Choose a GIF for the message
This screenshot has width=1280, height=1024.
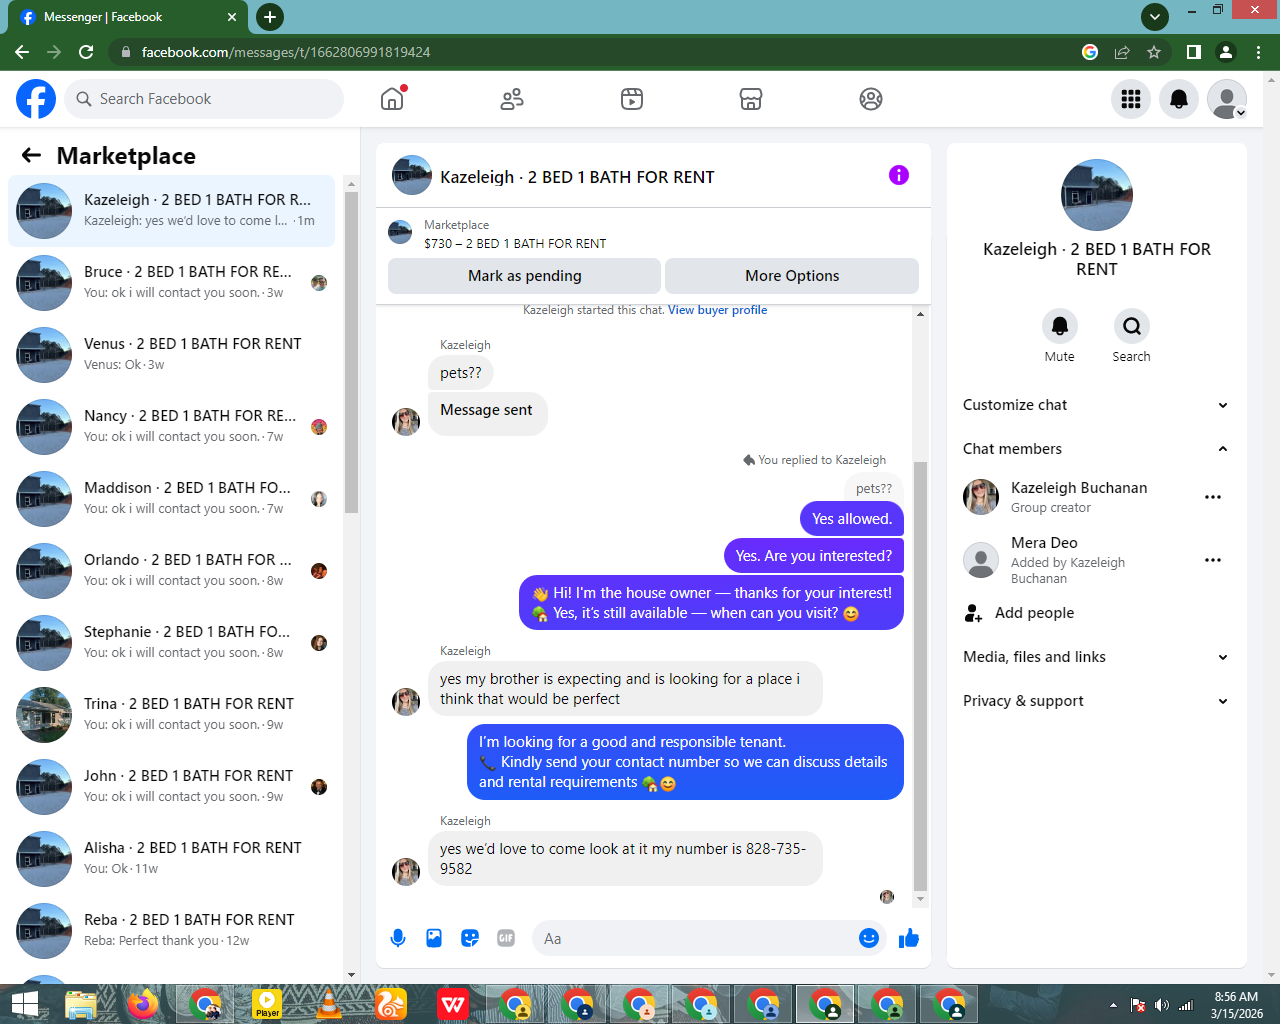point(506,938)
